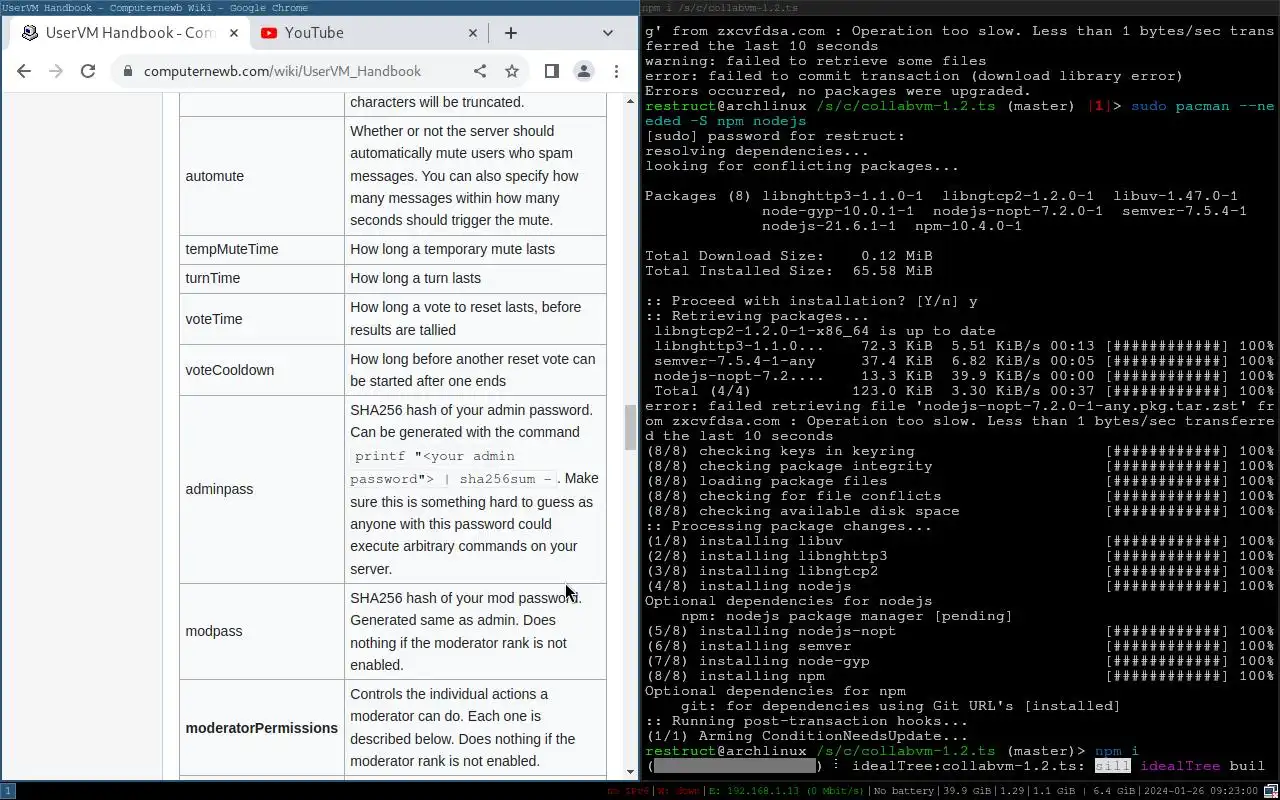Go forward in Chrome history

56,71
